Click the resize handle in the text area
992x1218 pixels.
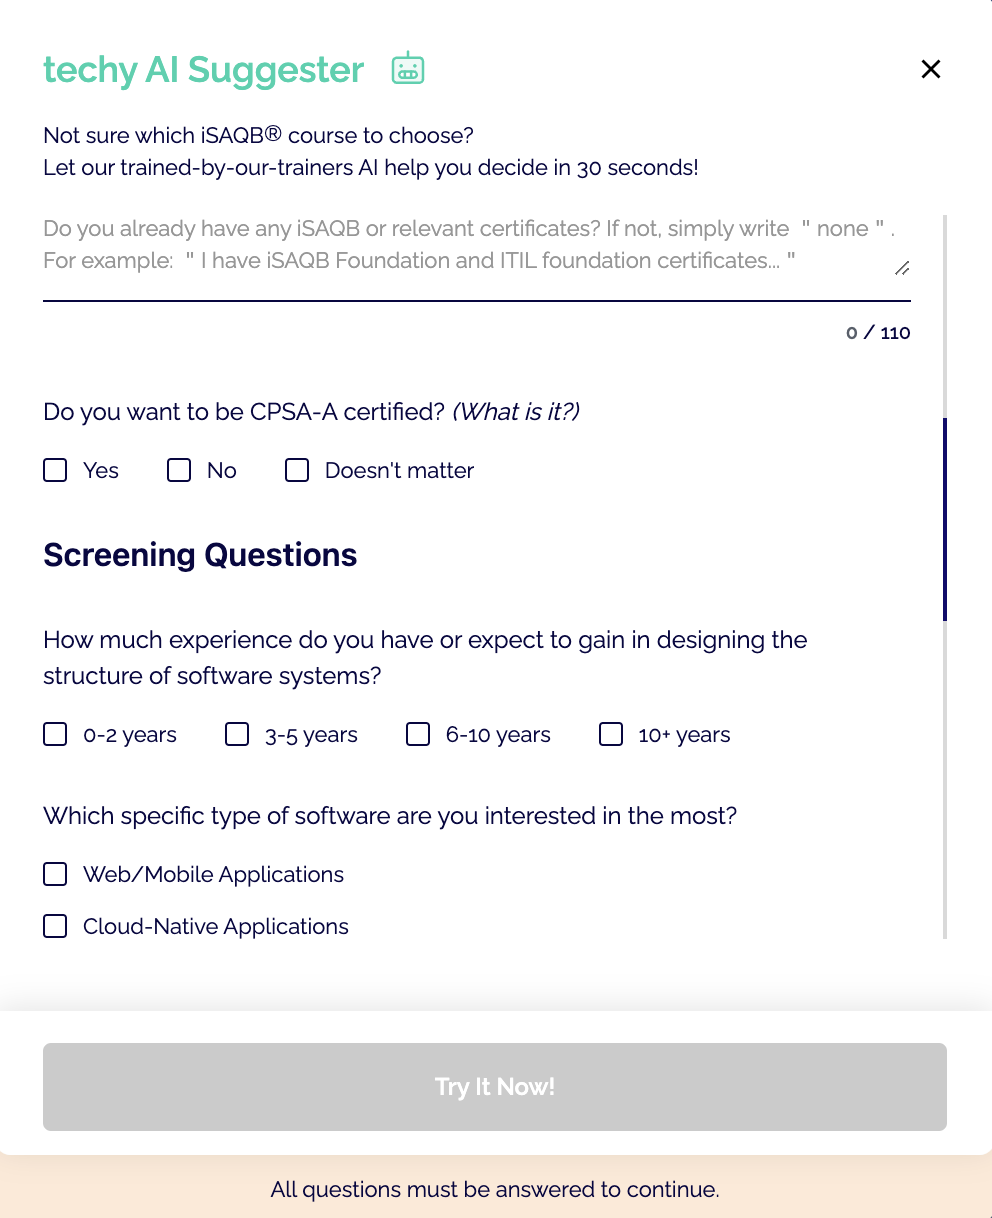pyautogui.click(x=903, y=268)
